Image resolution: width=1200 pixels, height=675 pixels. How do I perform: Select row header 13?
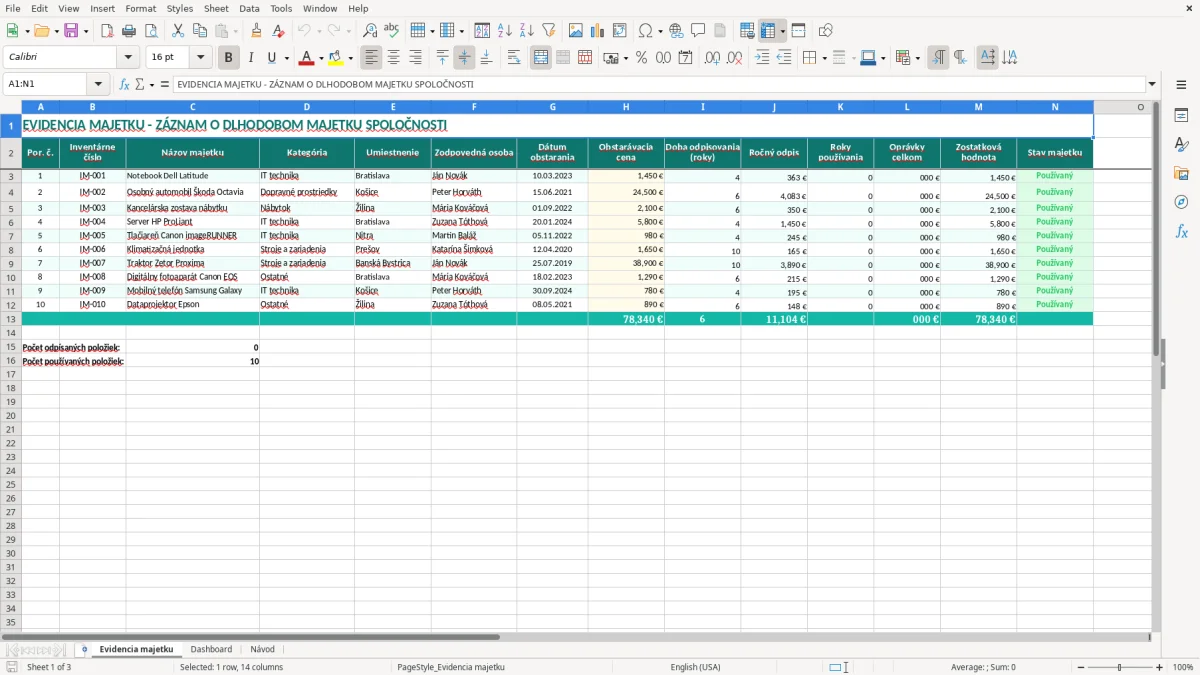tap(11, 319)
